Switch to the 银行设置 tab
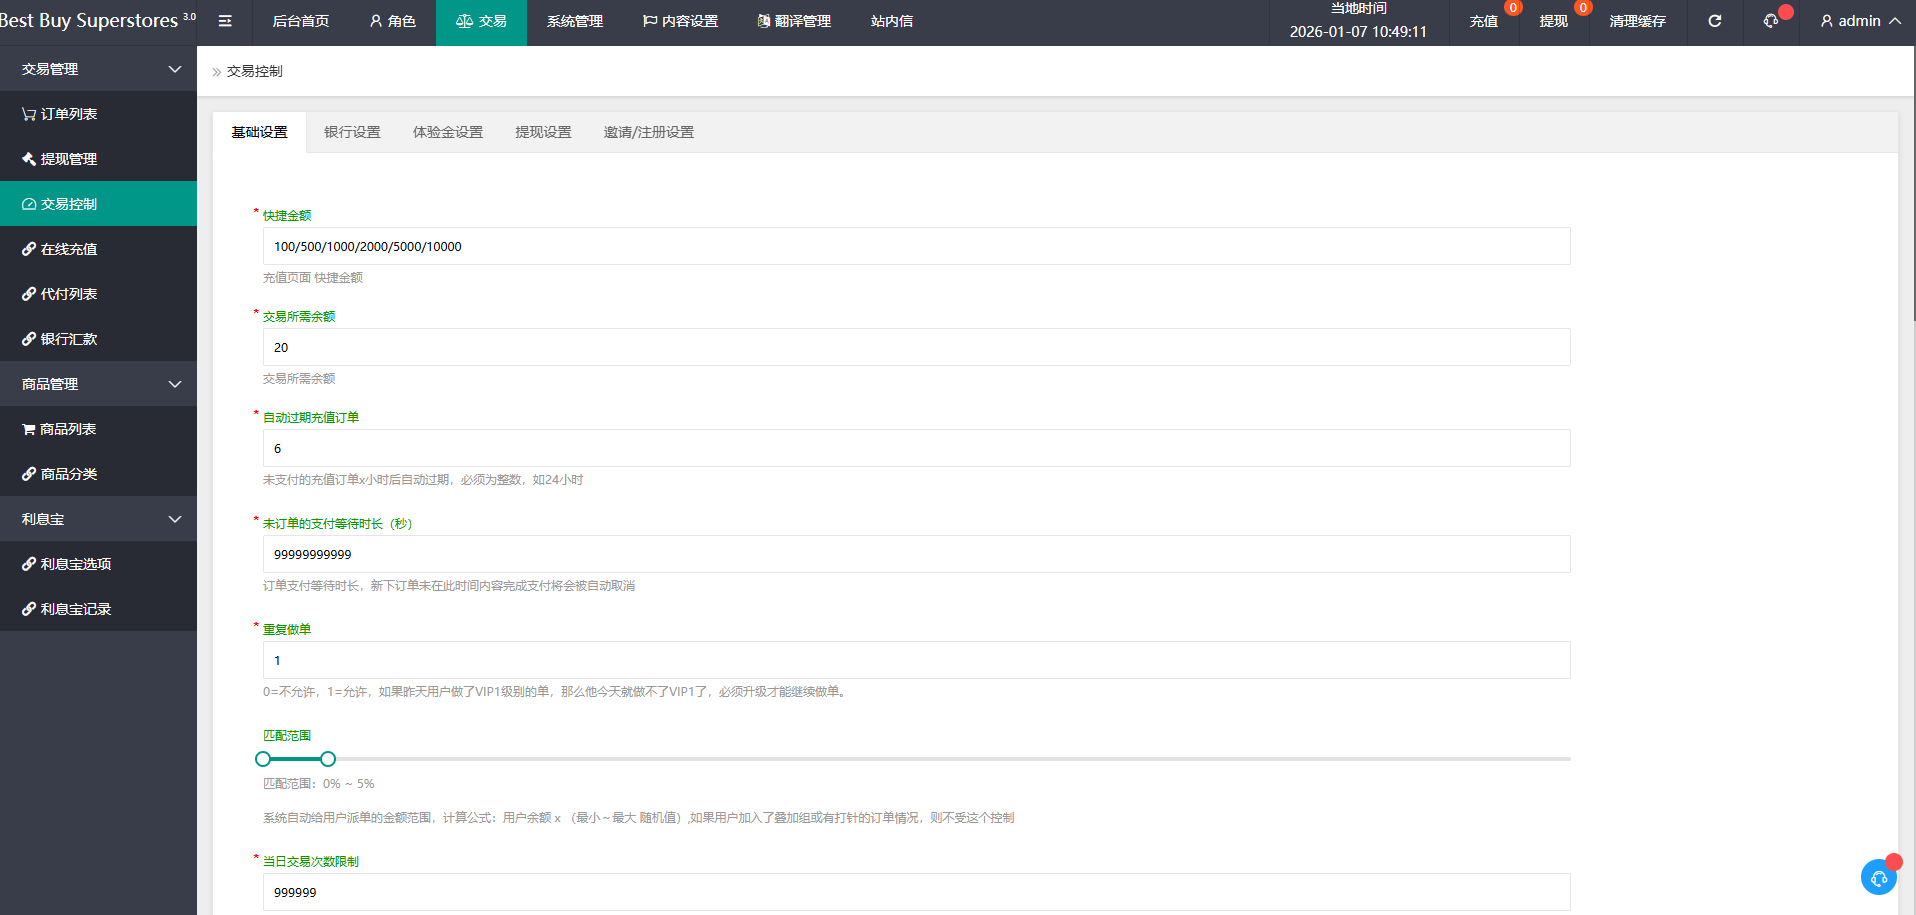 coord(352,132)
